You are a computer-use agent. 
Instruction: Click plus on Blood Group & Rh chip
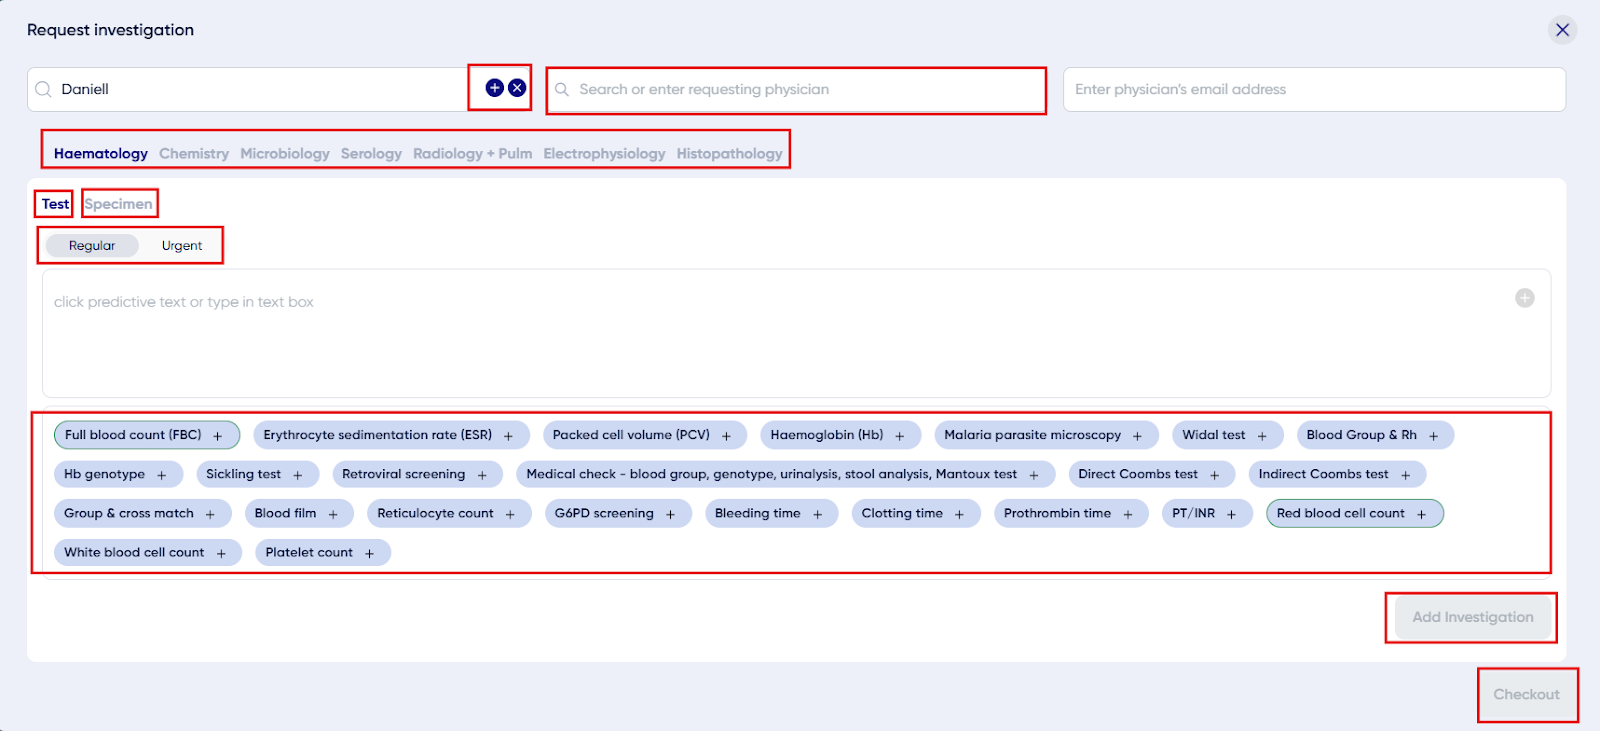point(1433,436)
